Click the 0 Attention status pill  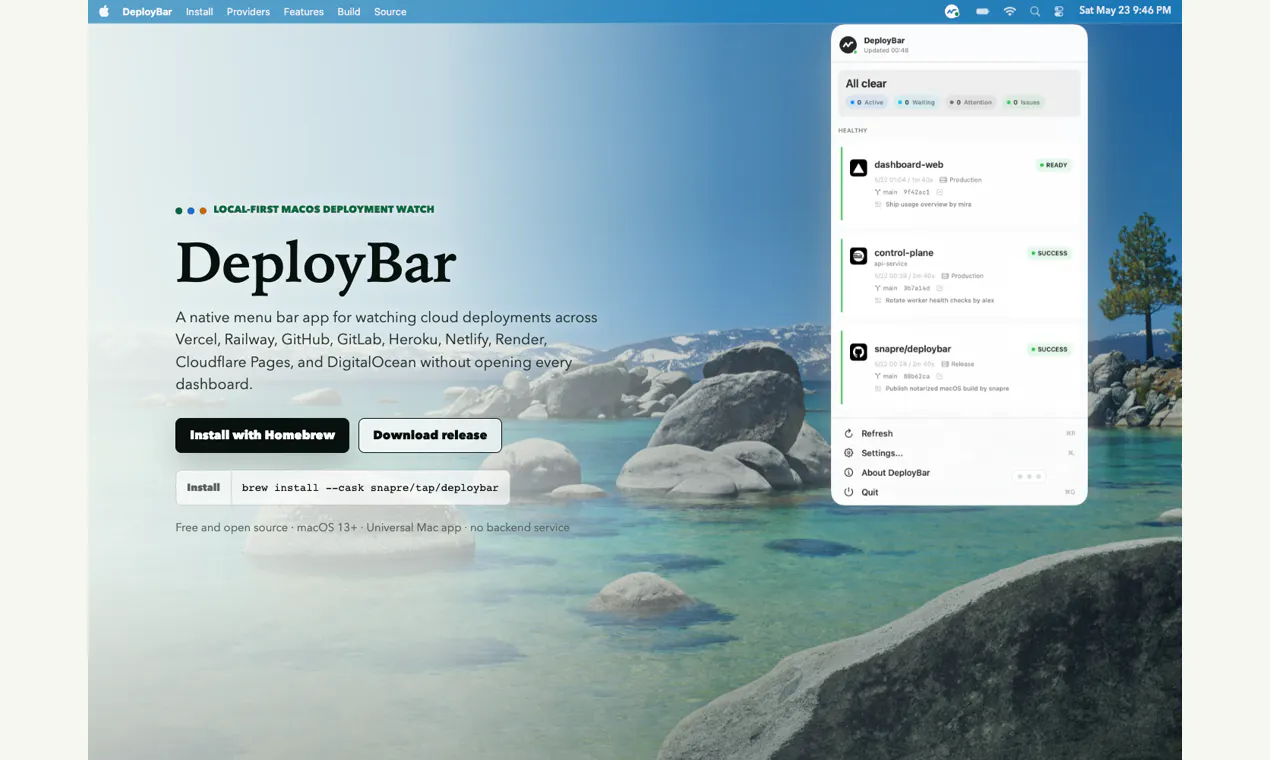click(x=971, y=102)
